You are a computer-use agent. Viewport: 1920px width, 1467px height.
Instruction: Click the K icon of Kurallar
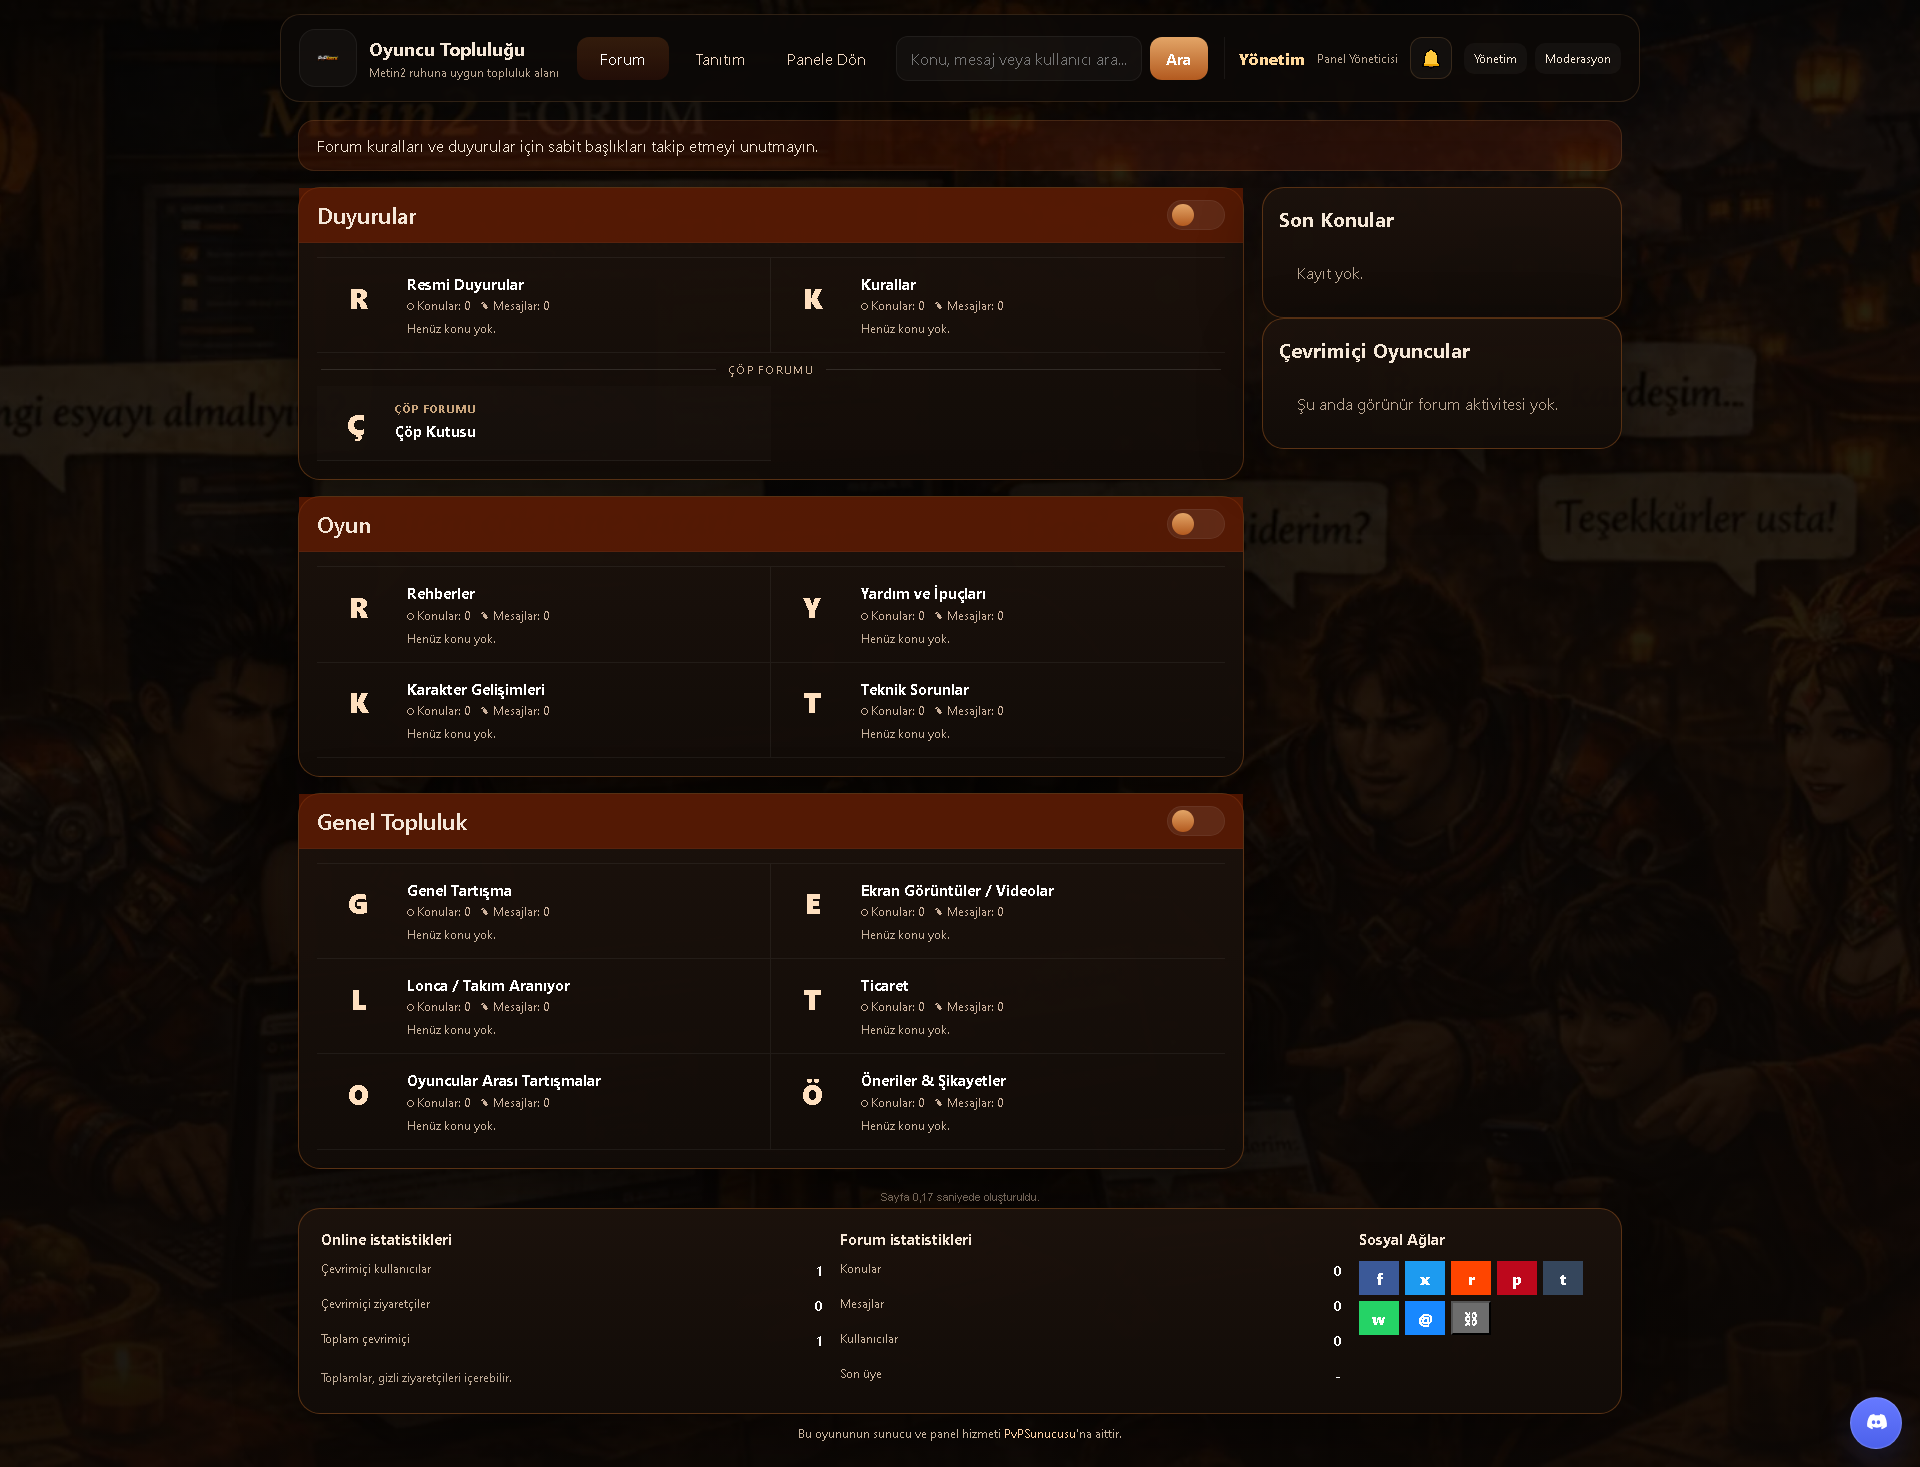click(x=812, y=299)
